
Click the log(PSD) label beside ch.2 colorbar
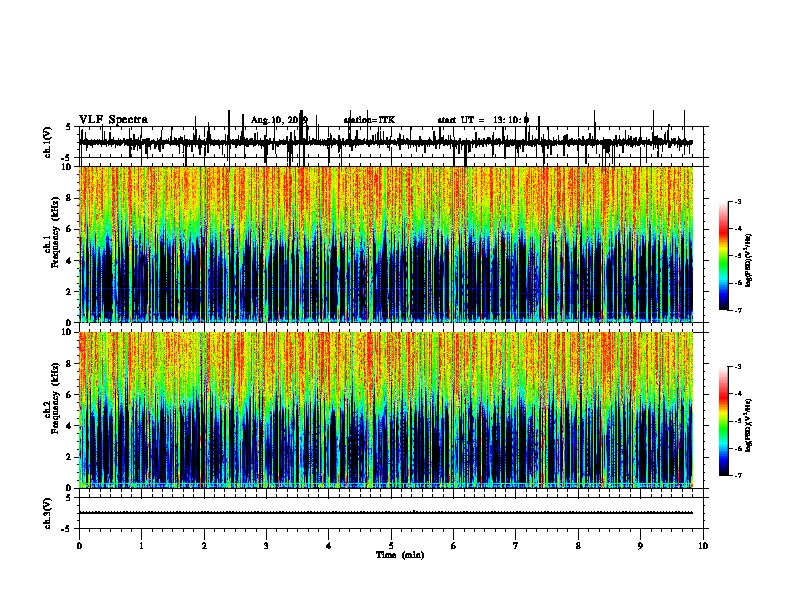click(748, 425)
